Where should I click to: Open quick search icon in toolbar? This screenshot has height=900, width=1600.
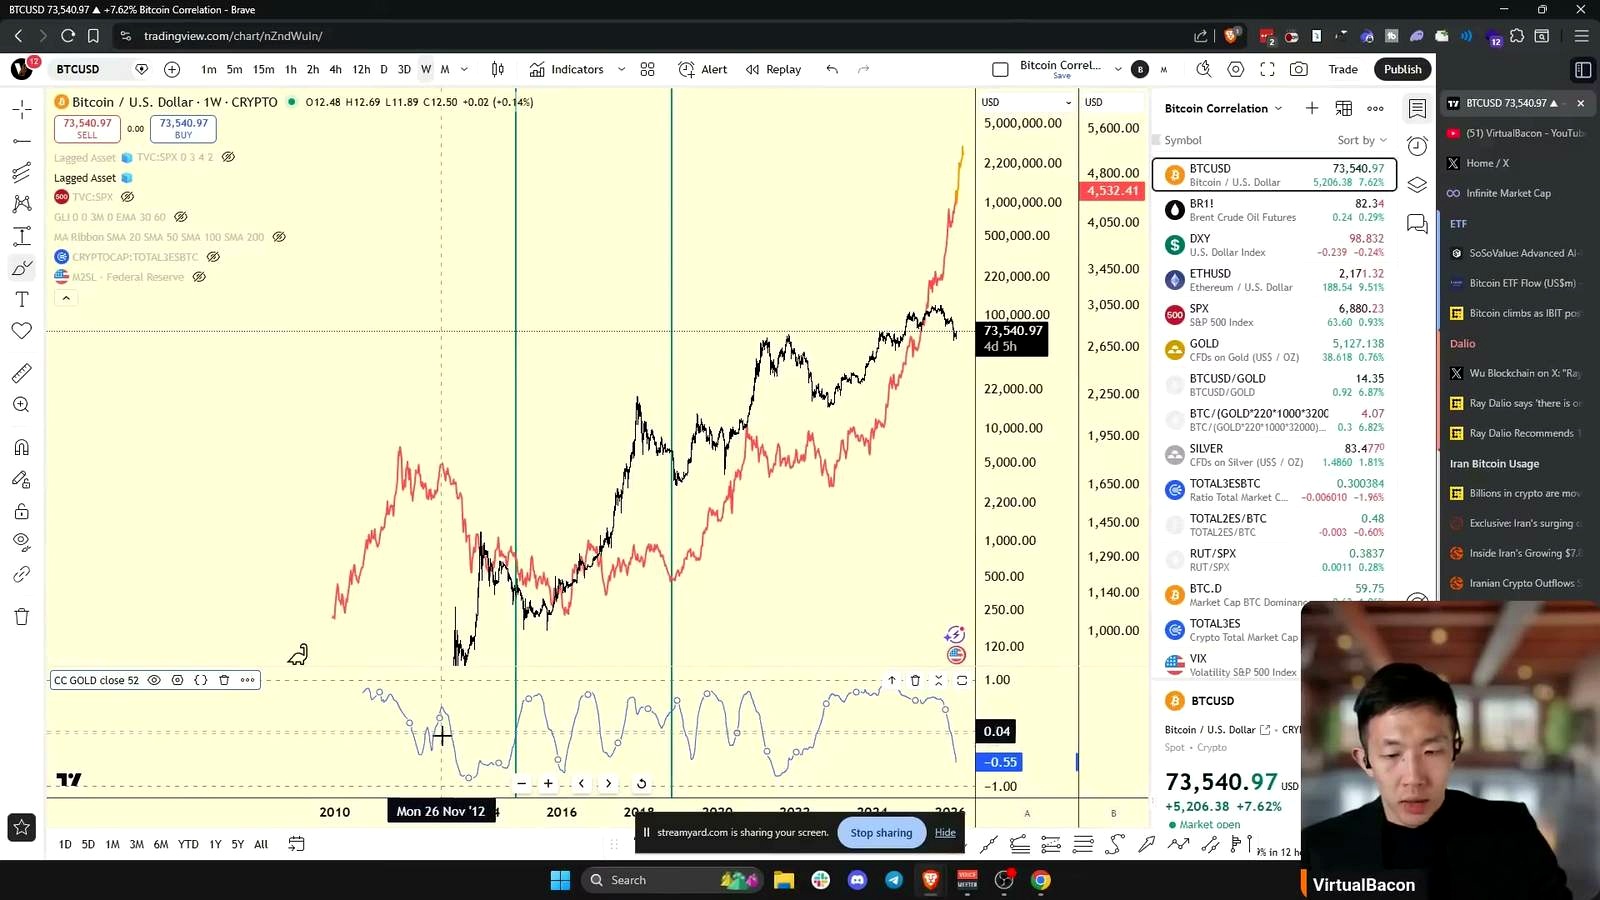pos(1204,69)
